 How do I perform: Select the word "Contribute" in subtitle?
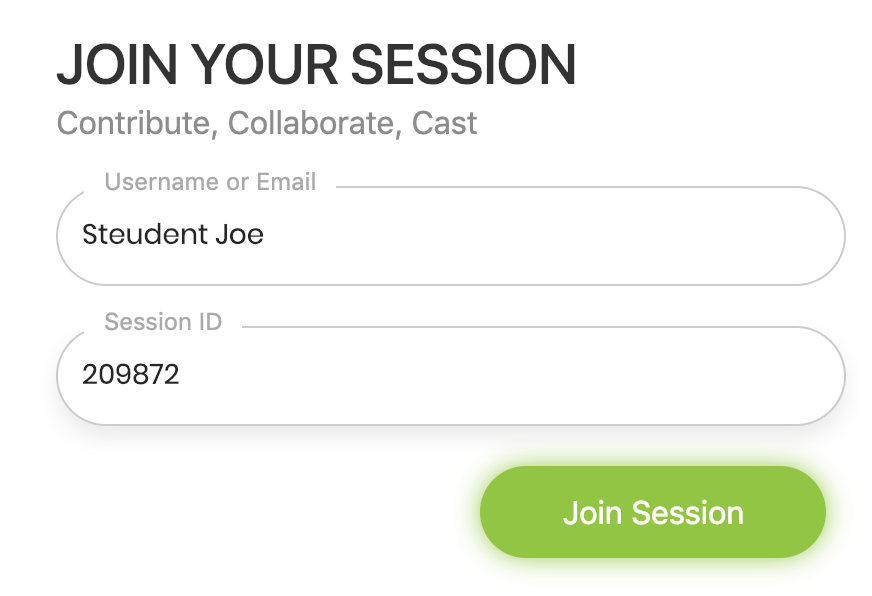(133, 123)
